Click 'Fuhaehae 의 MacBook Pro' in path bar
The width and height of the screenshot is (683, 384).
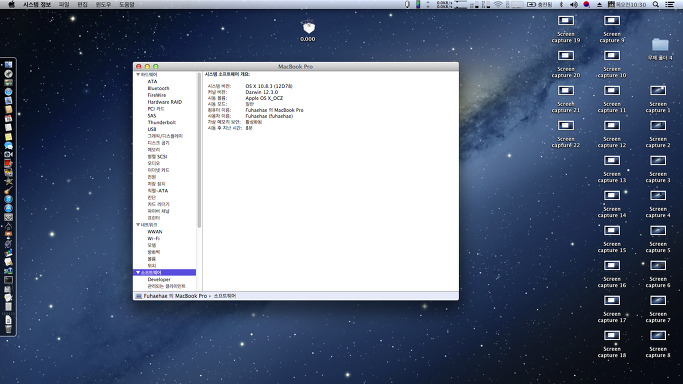pyautogui.click(x=175, y=296)
